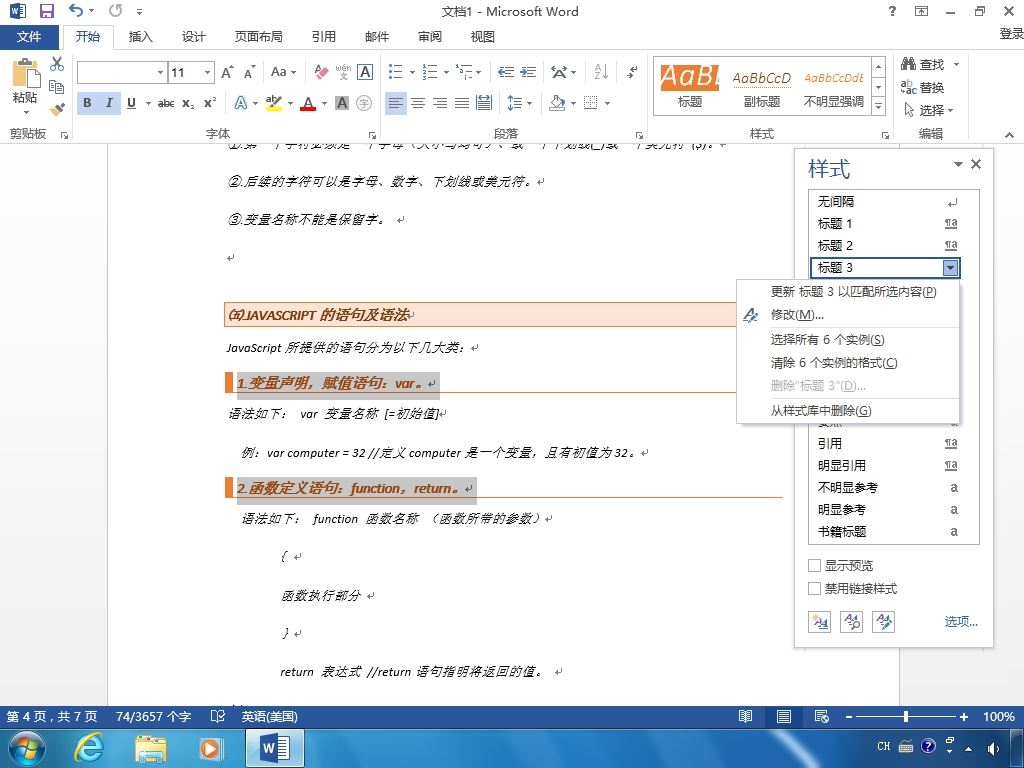Switch to Read Mode view in status bar

[745, 716]
